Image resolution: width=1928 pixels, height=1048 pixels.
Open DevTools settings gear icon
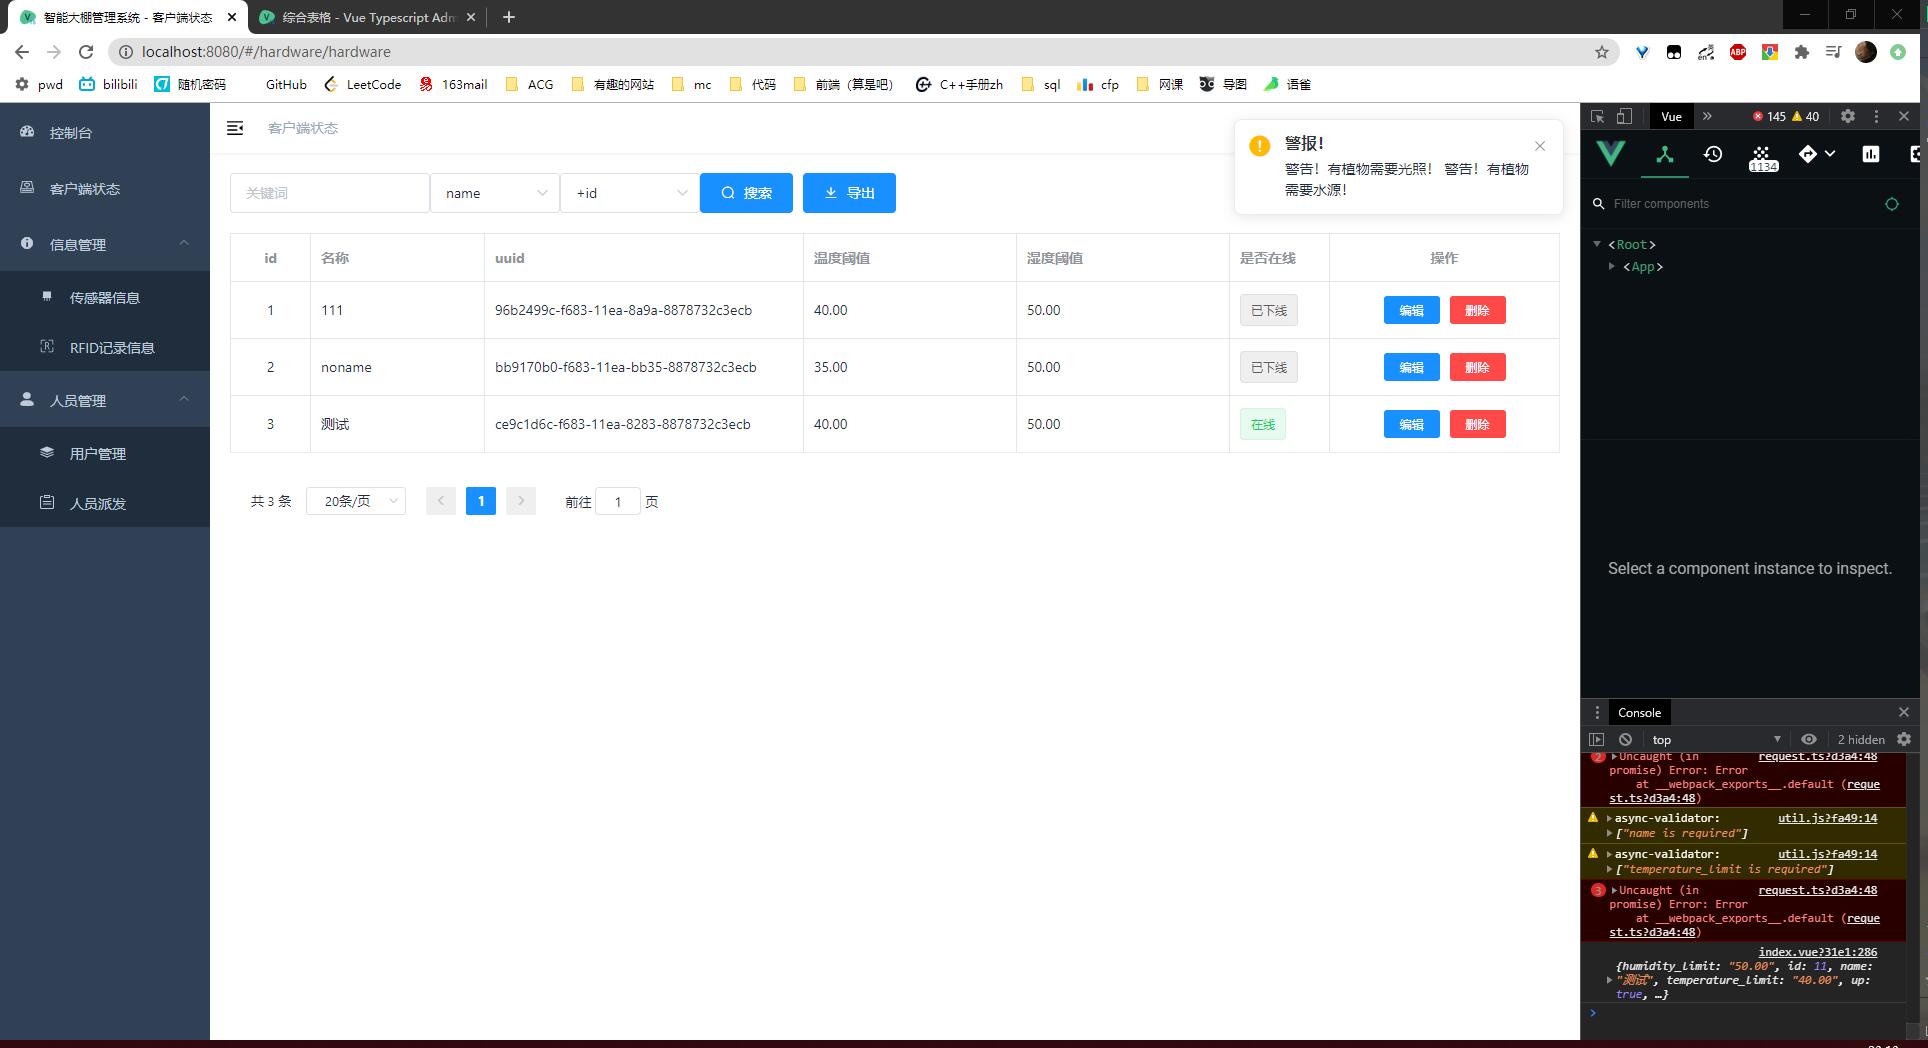click(1848, 116)
